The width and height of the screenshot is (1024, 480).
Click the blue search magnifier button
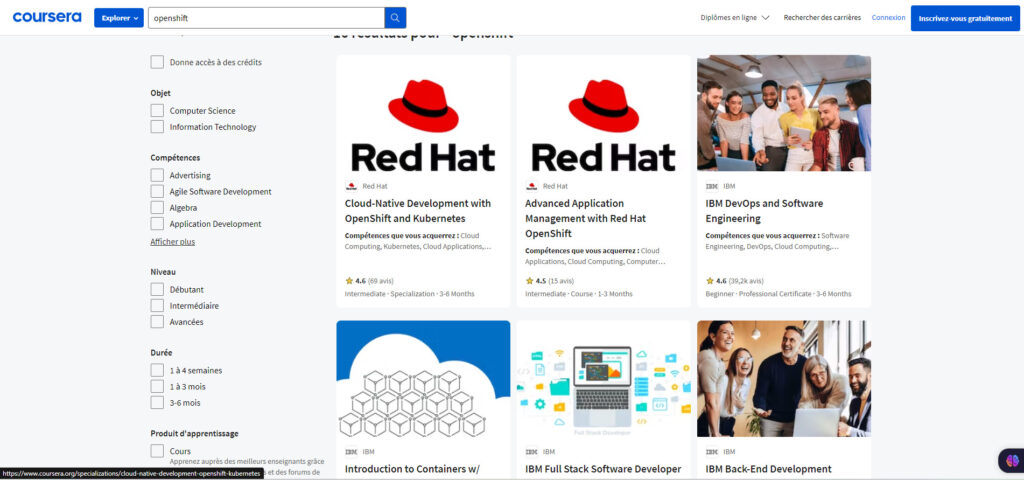395,18
